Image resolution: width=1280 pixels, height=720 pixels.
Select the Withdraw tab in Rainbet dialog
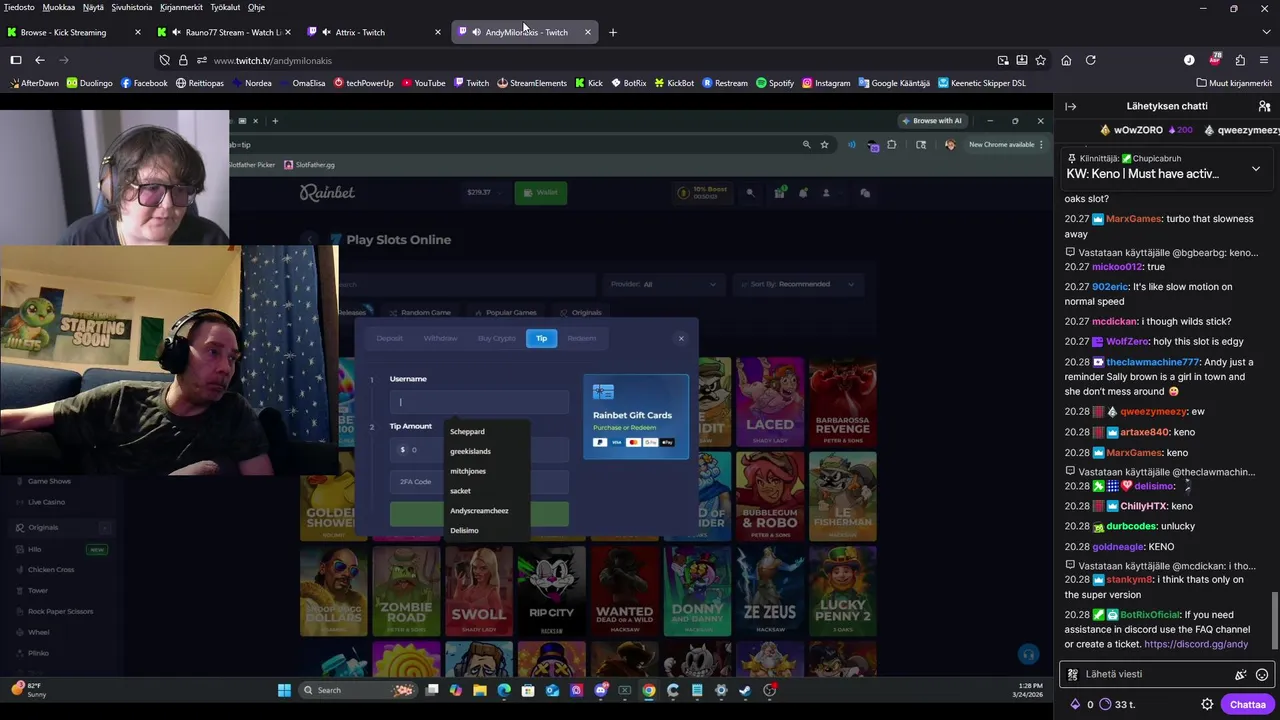(x=440, y=338)
